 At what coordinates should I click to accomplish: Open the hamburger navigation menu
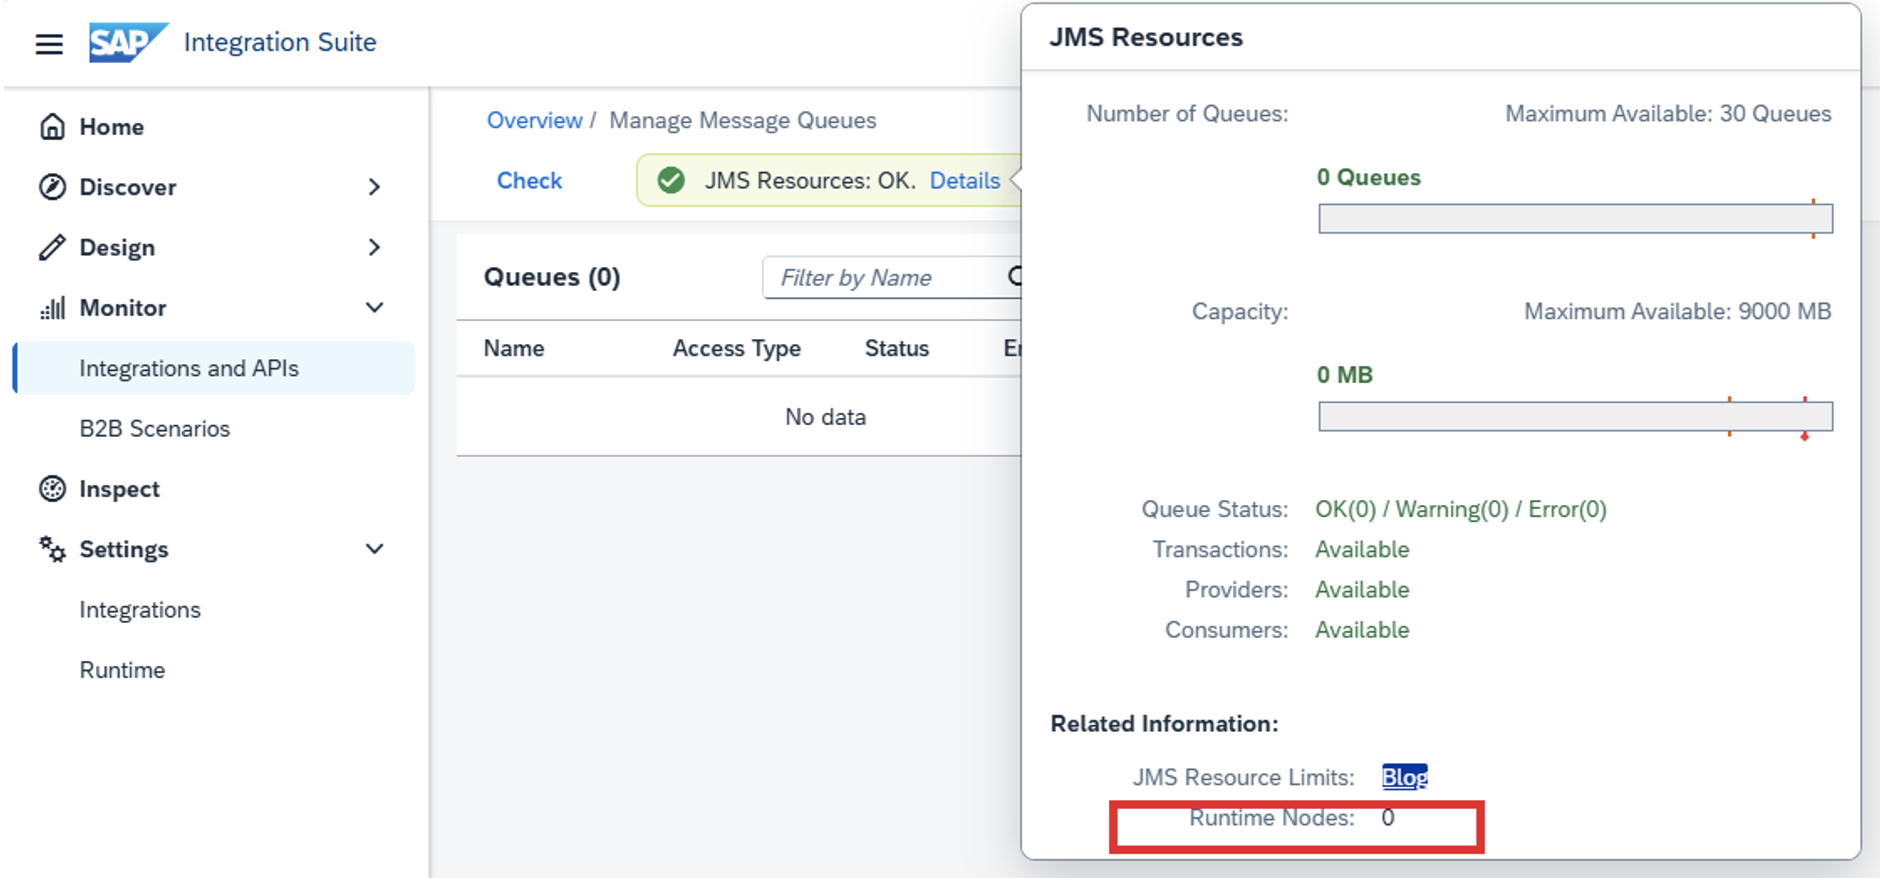[49, 44]
